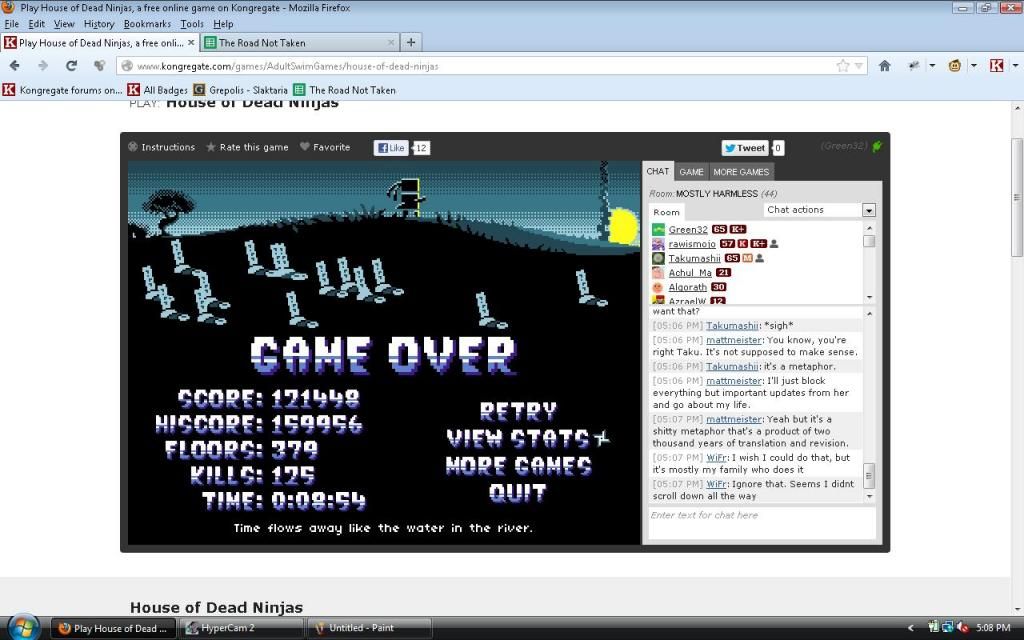
Task: Click the chat text input field
Action: coord(761,522)
